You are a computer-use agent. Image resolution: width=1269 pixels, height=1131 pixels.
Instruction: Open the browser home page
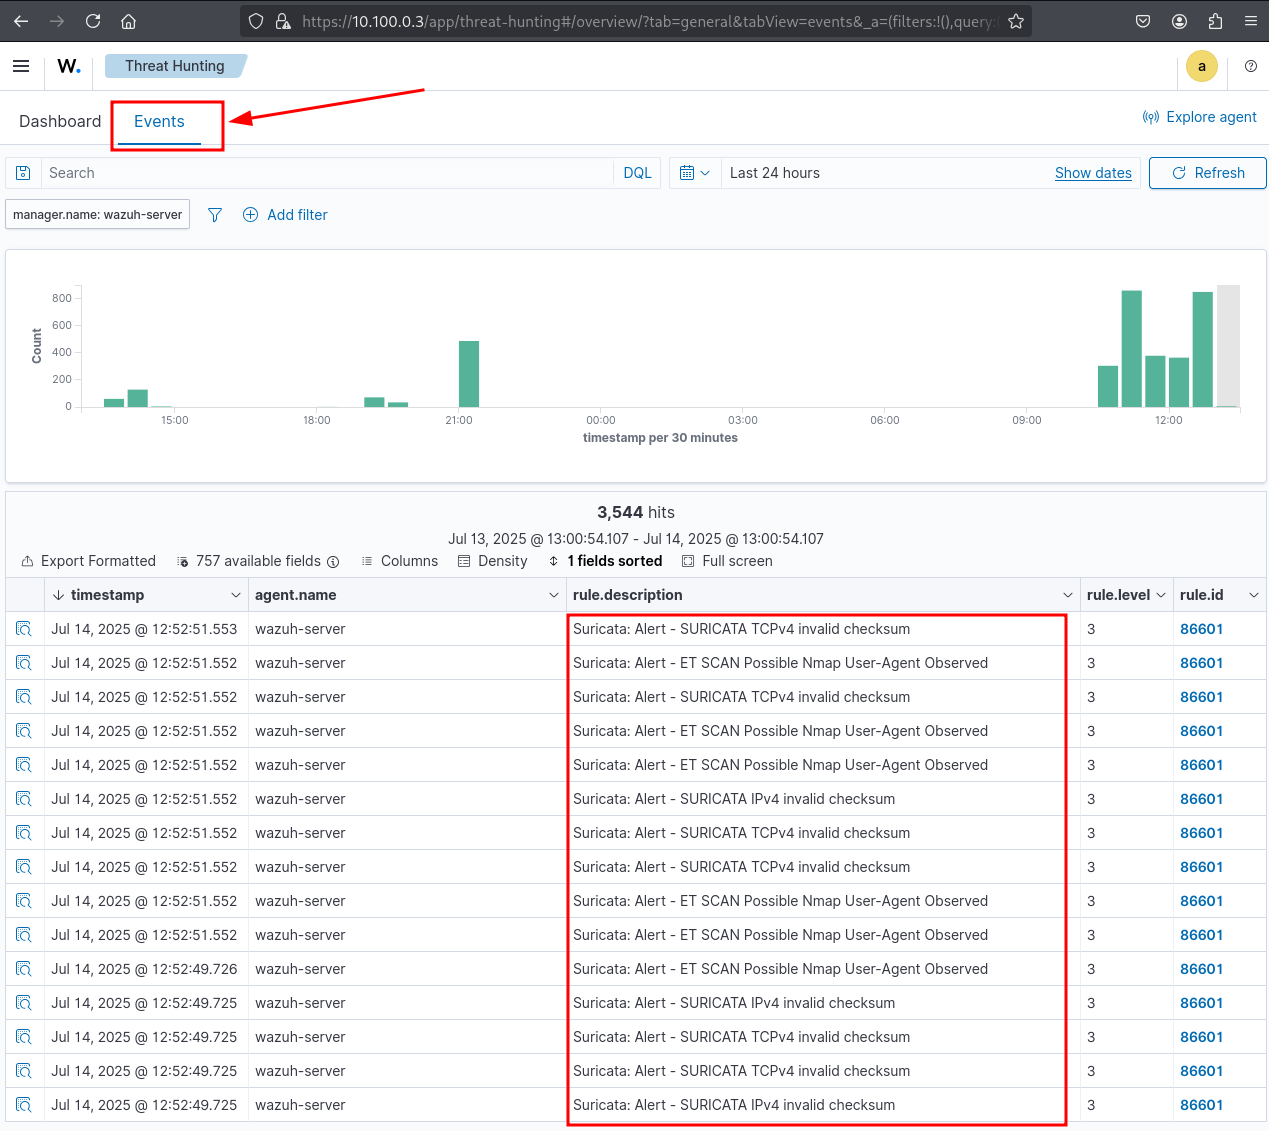coord(128,21)
